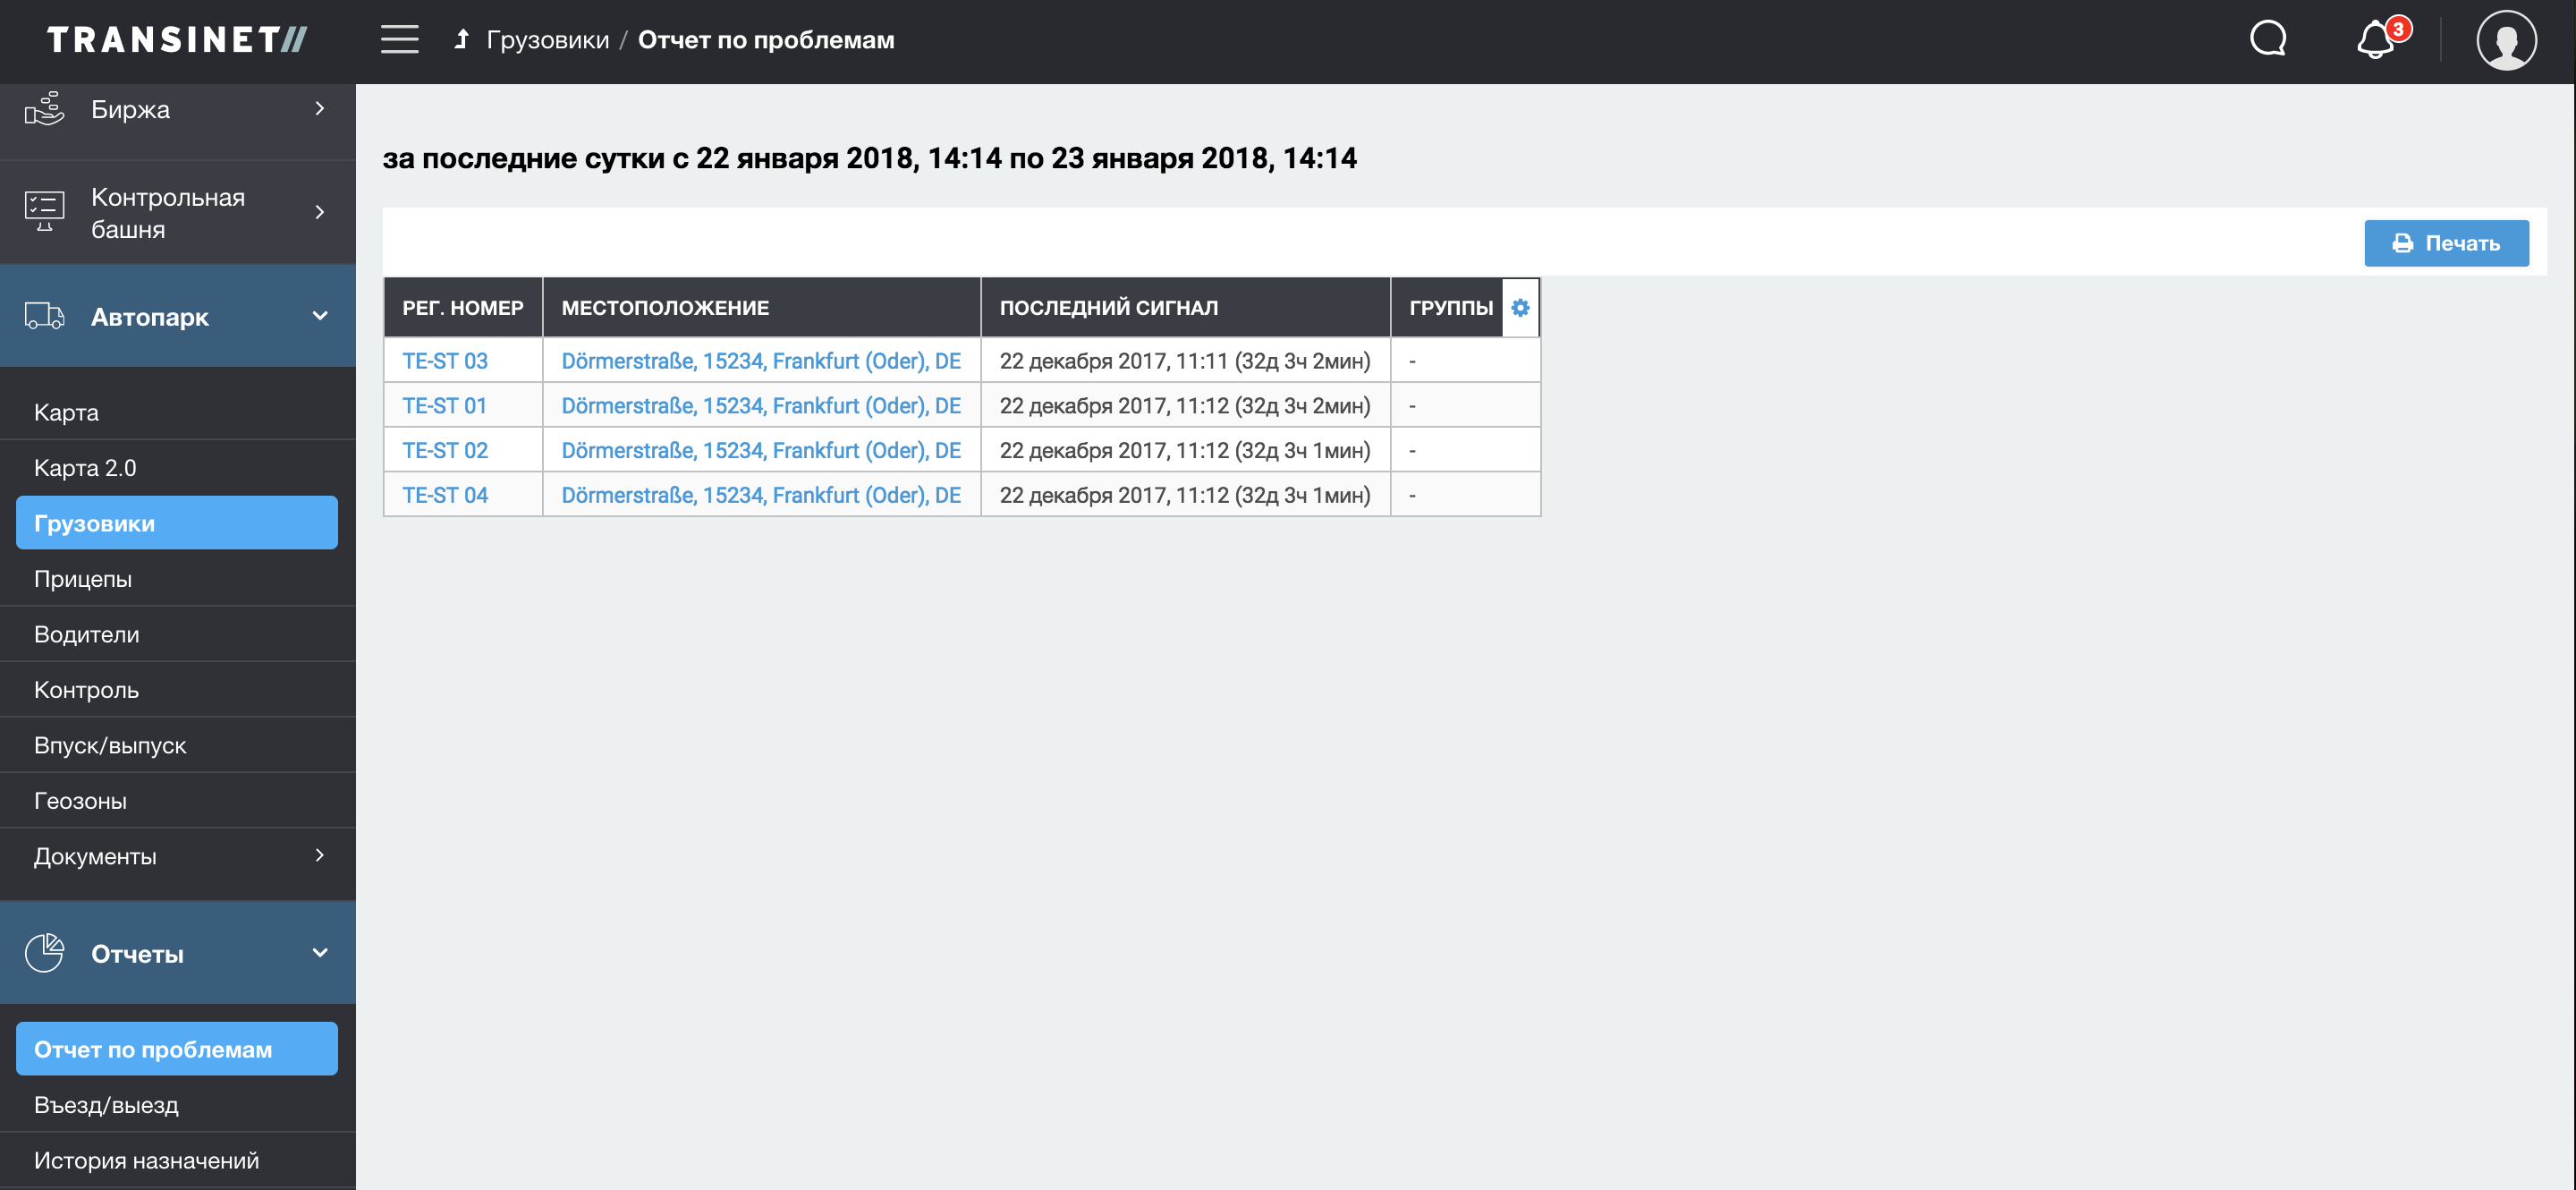The width and height of the screenshot is (2576, 1190).
Task: Select Геозоны in sidebar
Action: pos(80,800)
